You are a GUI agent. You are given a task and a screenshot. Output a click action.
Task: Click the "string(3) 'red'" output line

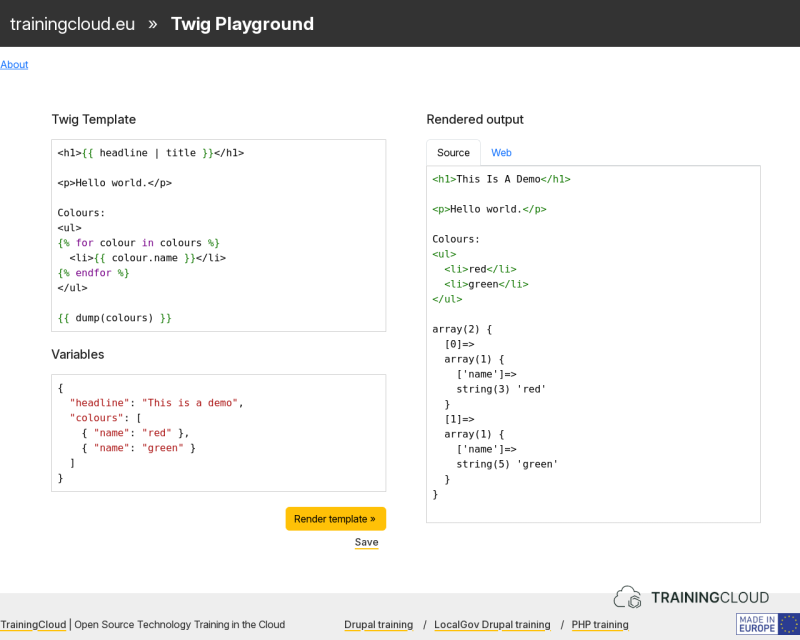501,389
